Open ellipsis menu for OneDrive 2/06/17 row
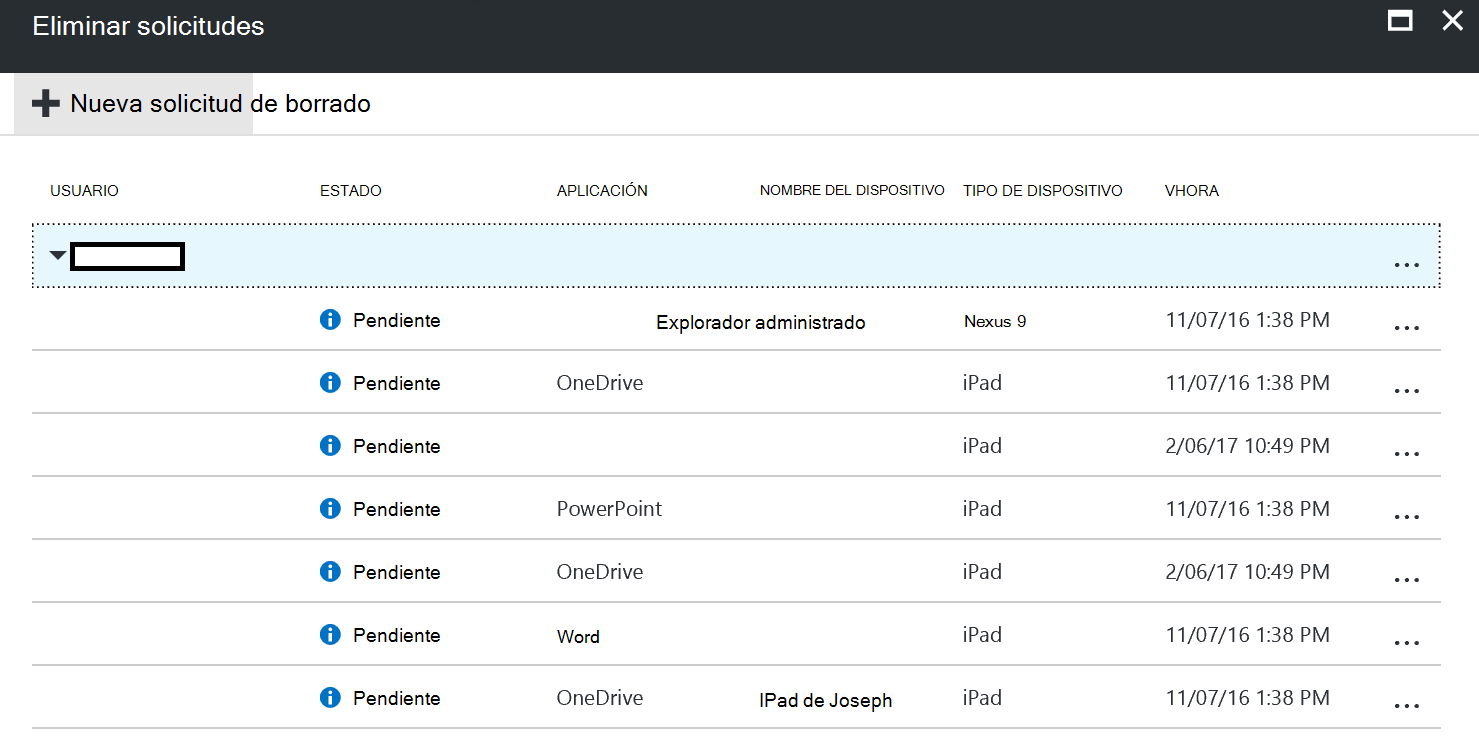1479x739 pixels. [1406, 580]
